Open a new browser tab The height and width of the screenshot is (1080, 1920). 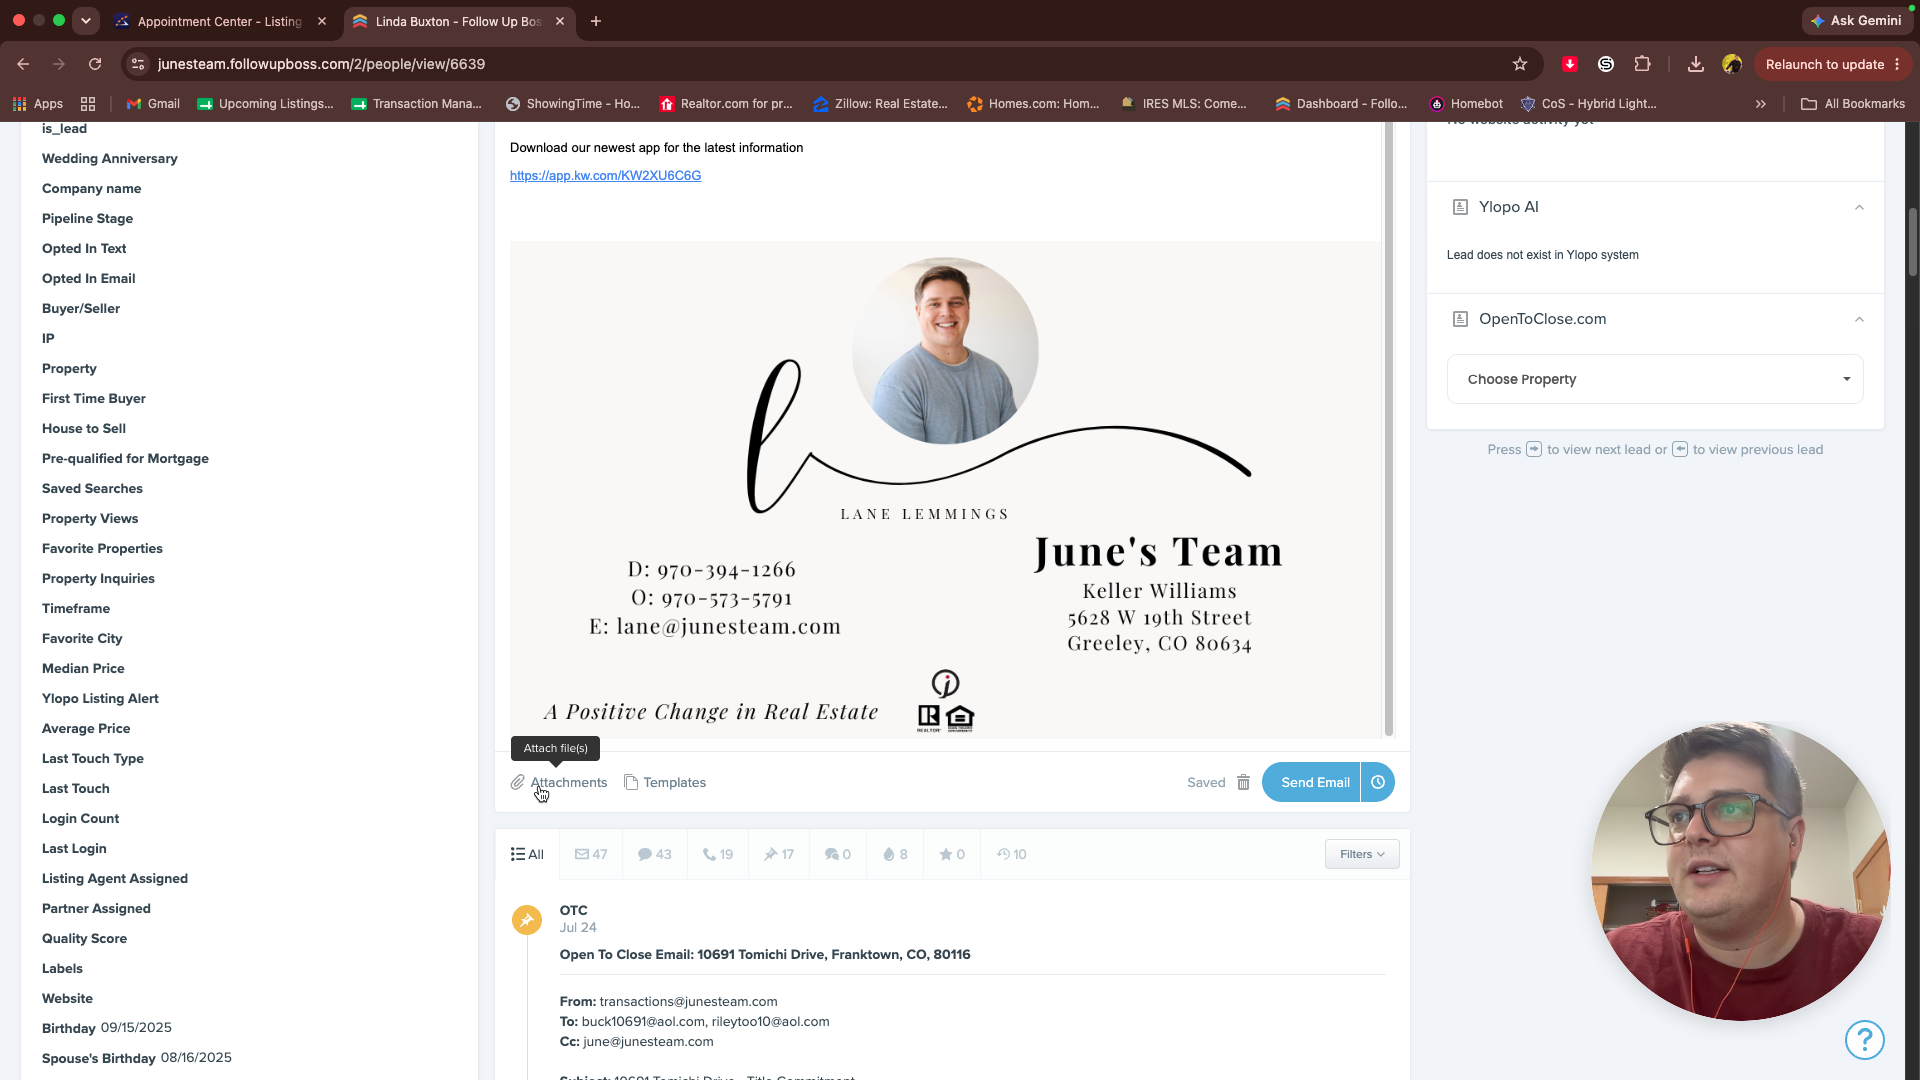point(596,21)
